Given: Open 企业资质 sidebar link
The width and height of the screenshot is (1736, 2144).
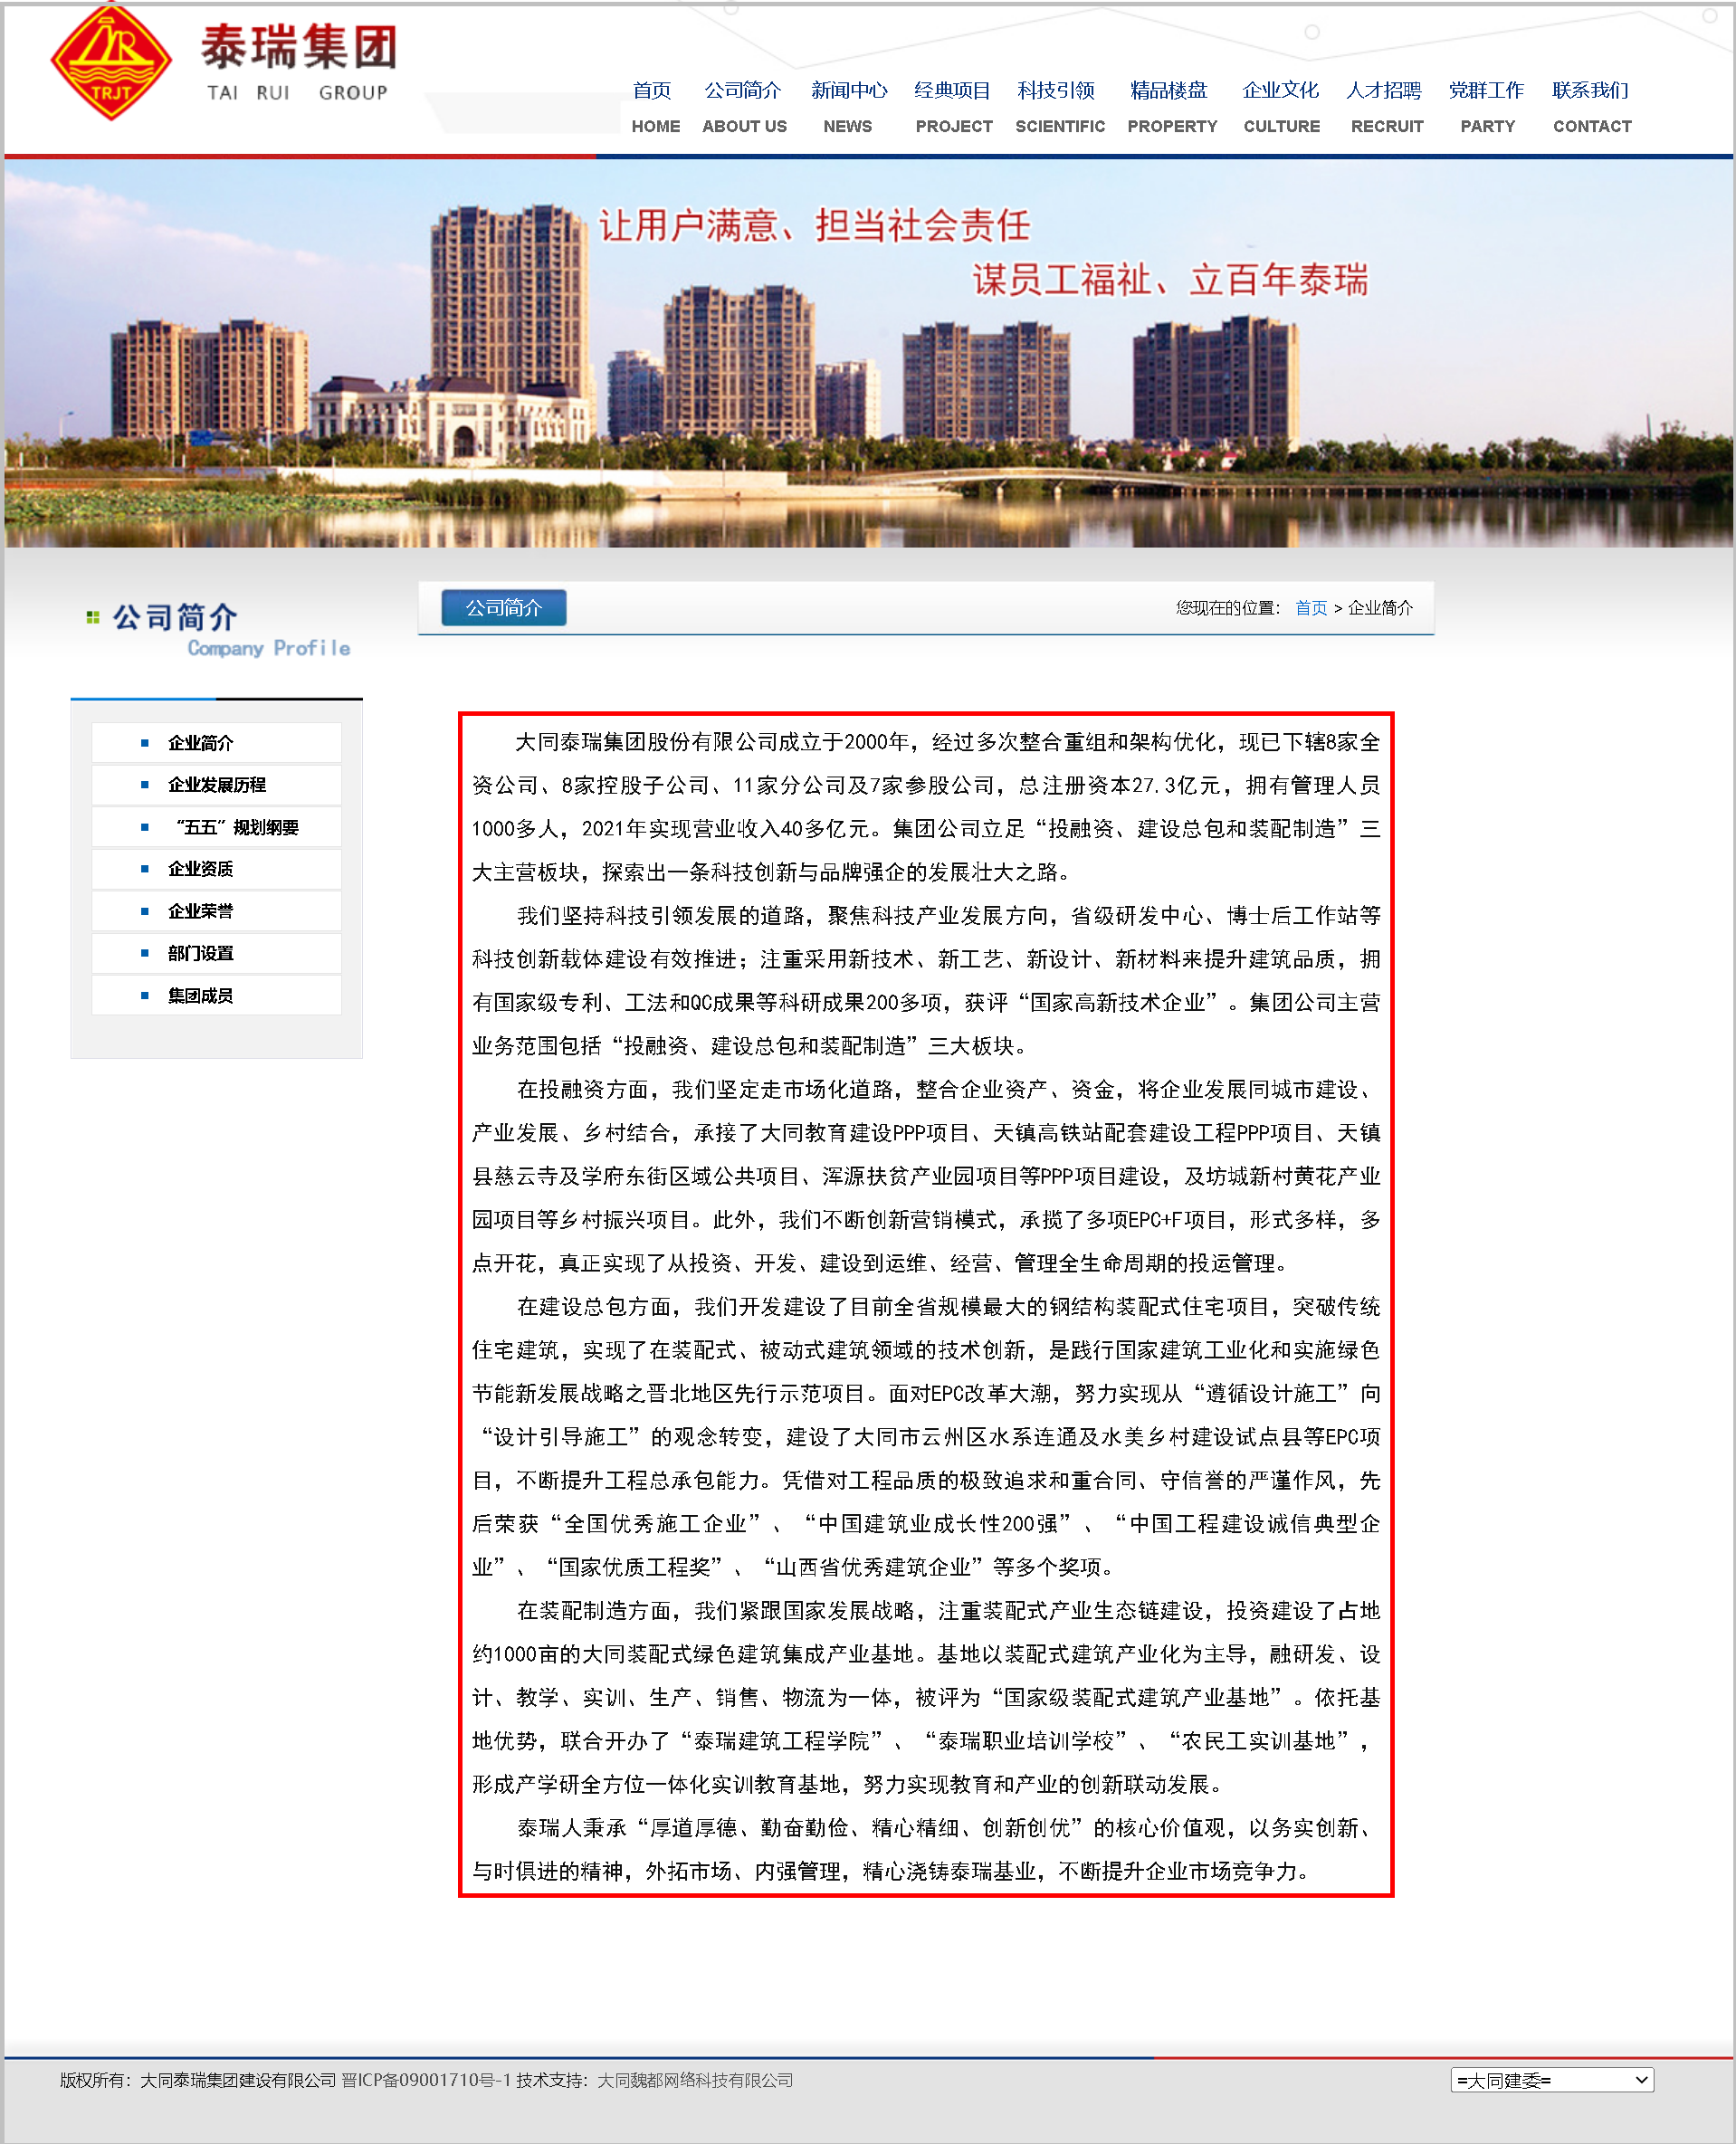Looking at the screenshot, I should click(201, 869).
